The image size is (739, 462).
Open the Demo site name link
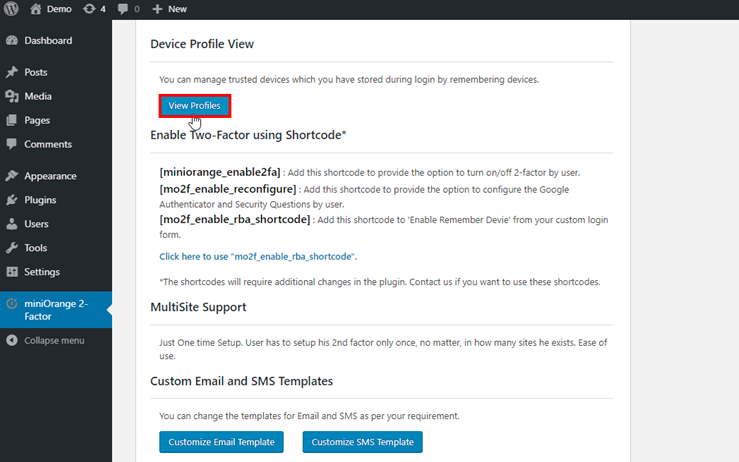tap(59, 9)
